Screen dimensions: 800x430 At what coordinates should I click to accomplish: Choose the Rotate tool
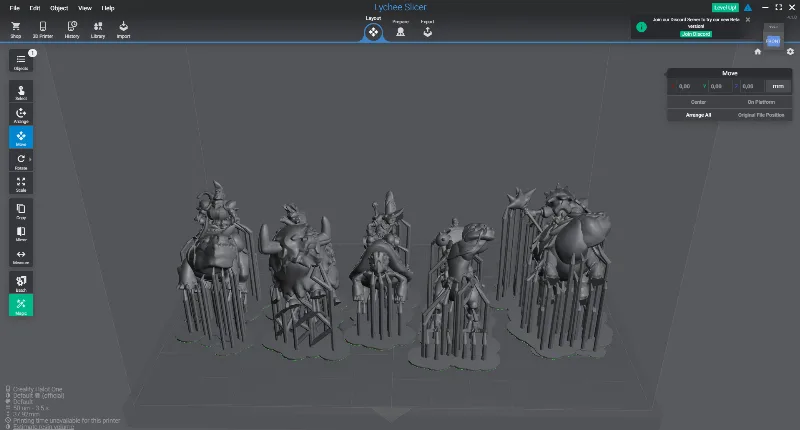click(x=21, y=161)
